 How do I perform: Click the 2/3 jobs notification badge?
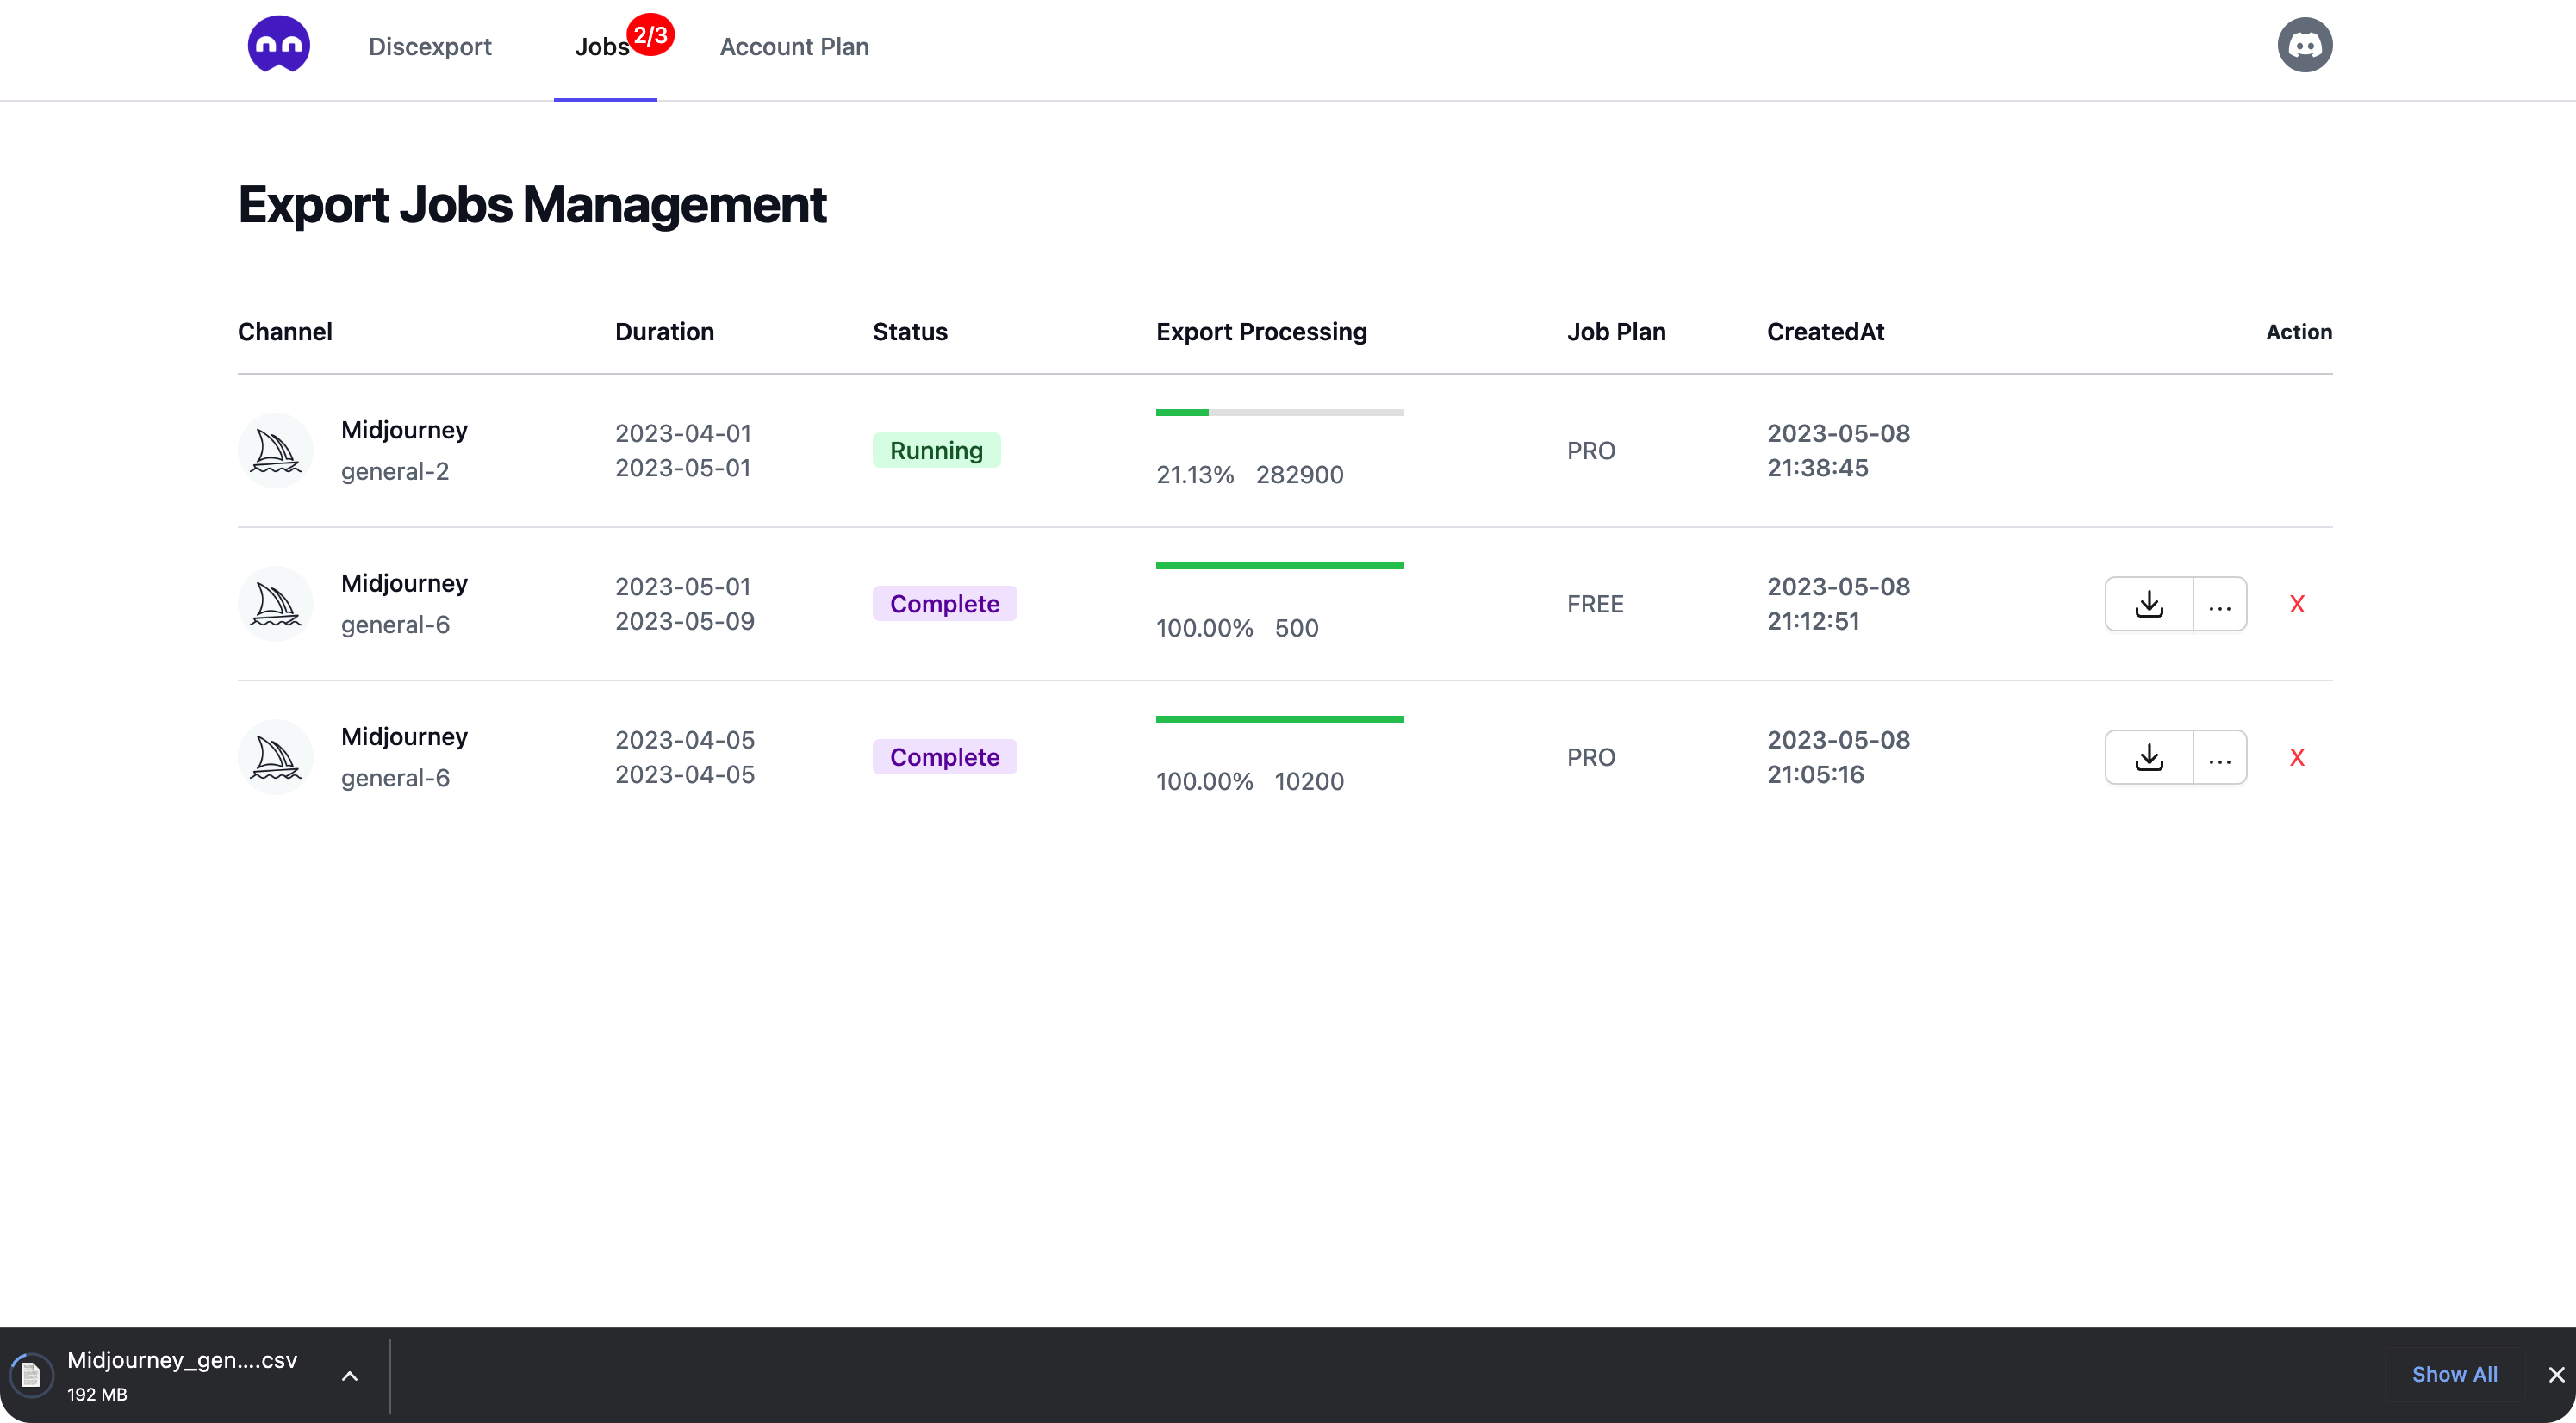pos(651,35)
